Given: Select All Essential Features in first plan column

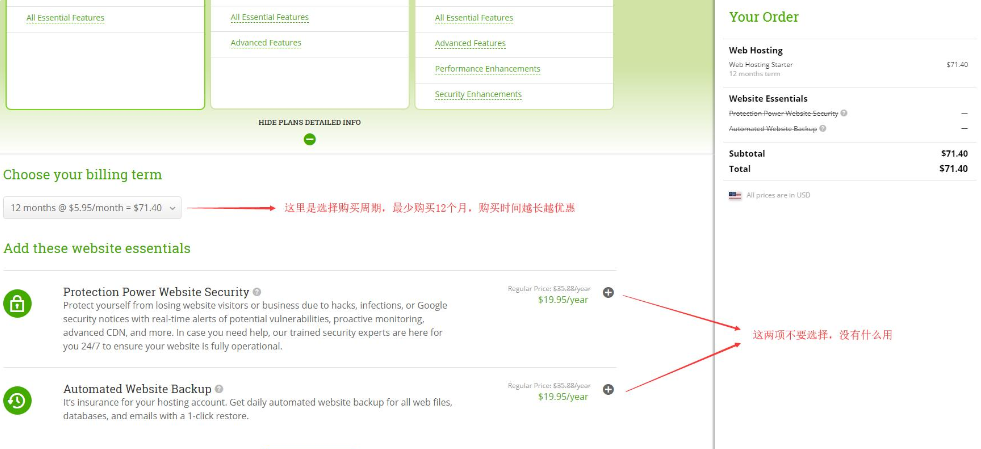Looking at the screenshot, I should [x=65, y=18].
